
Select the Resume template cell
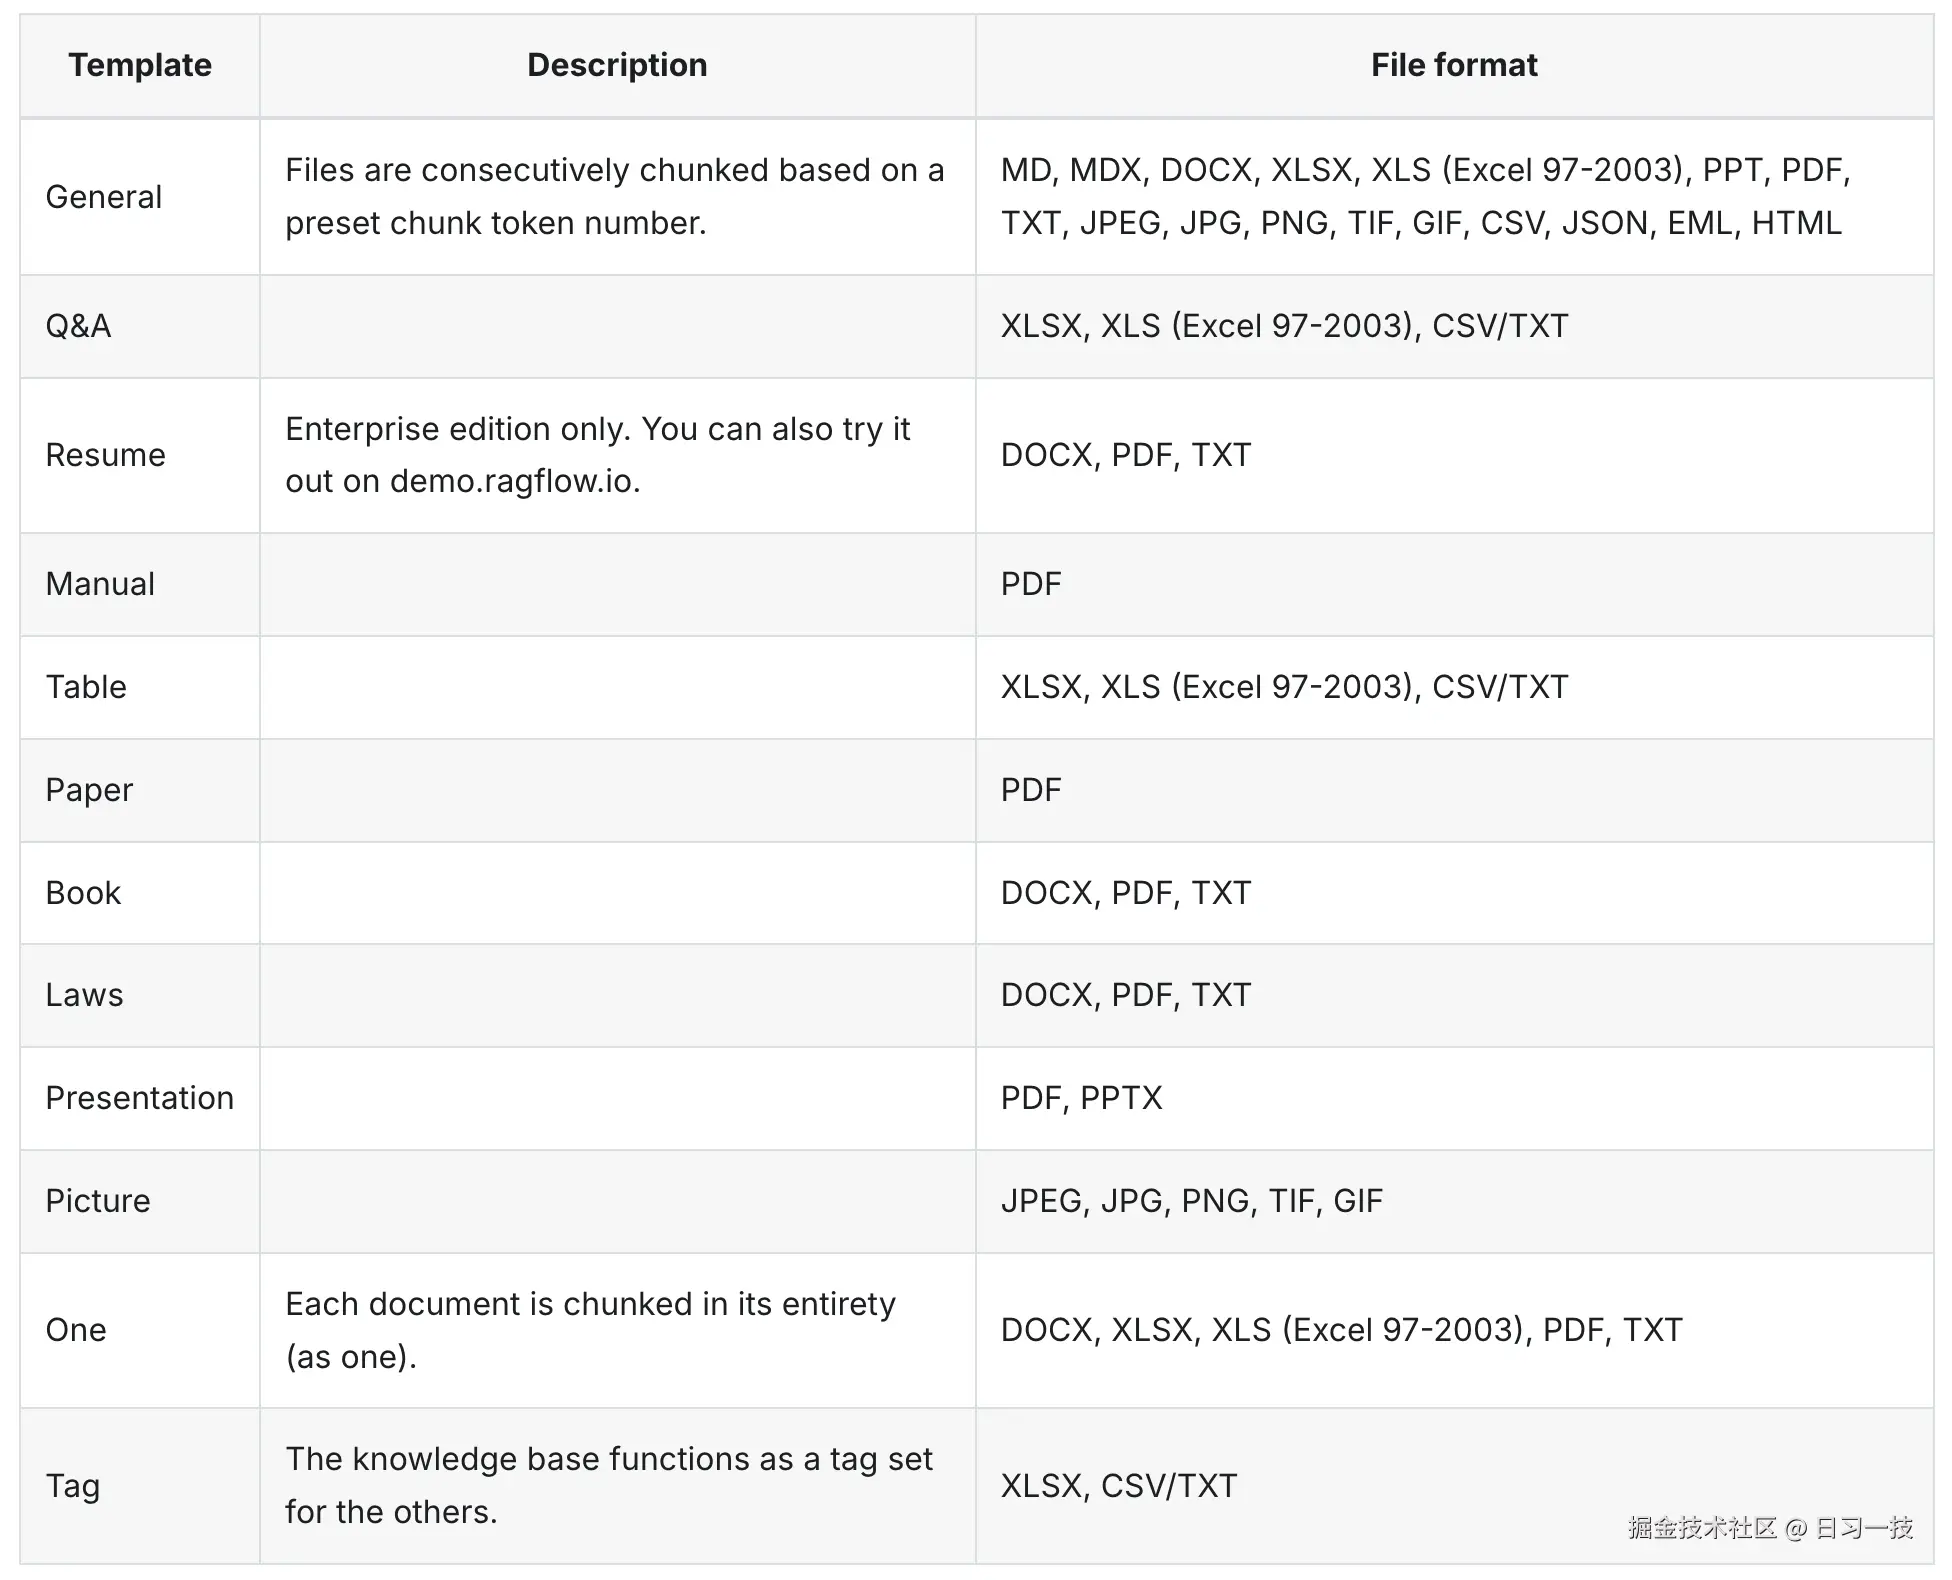(105, 455)
